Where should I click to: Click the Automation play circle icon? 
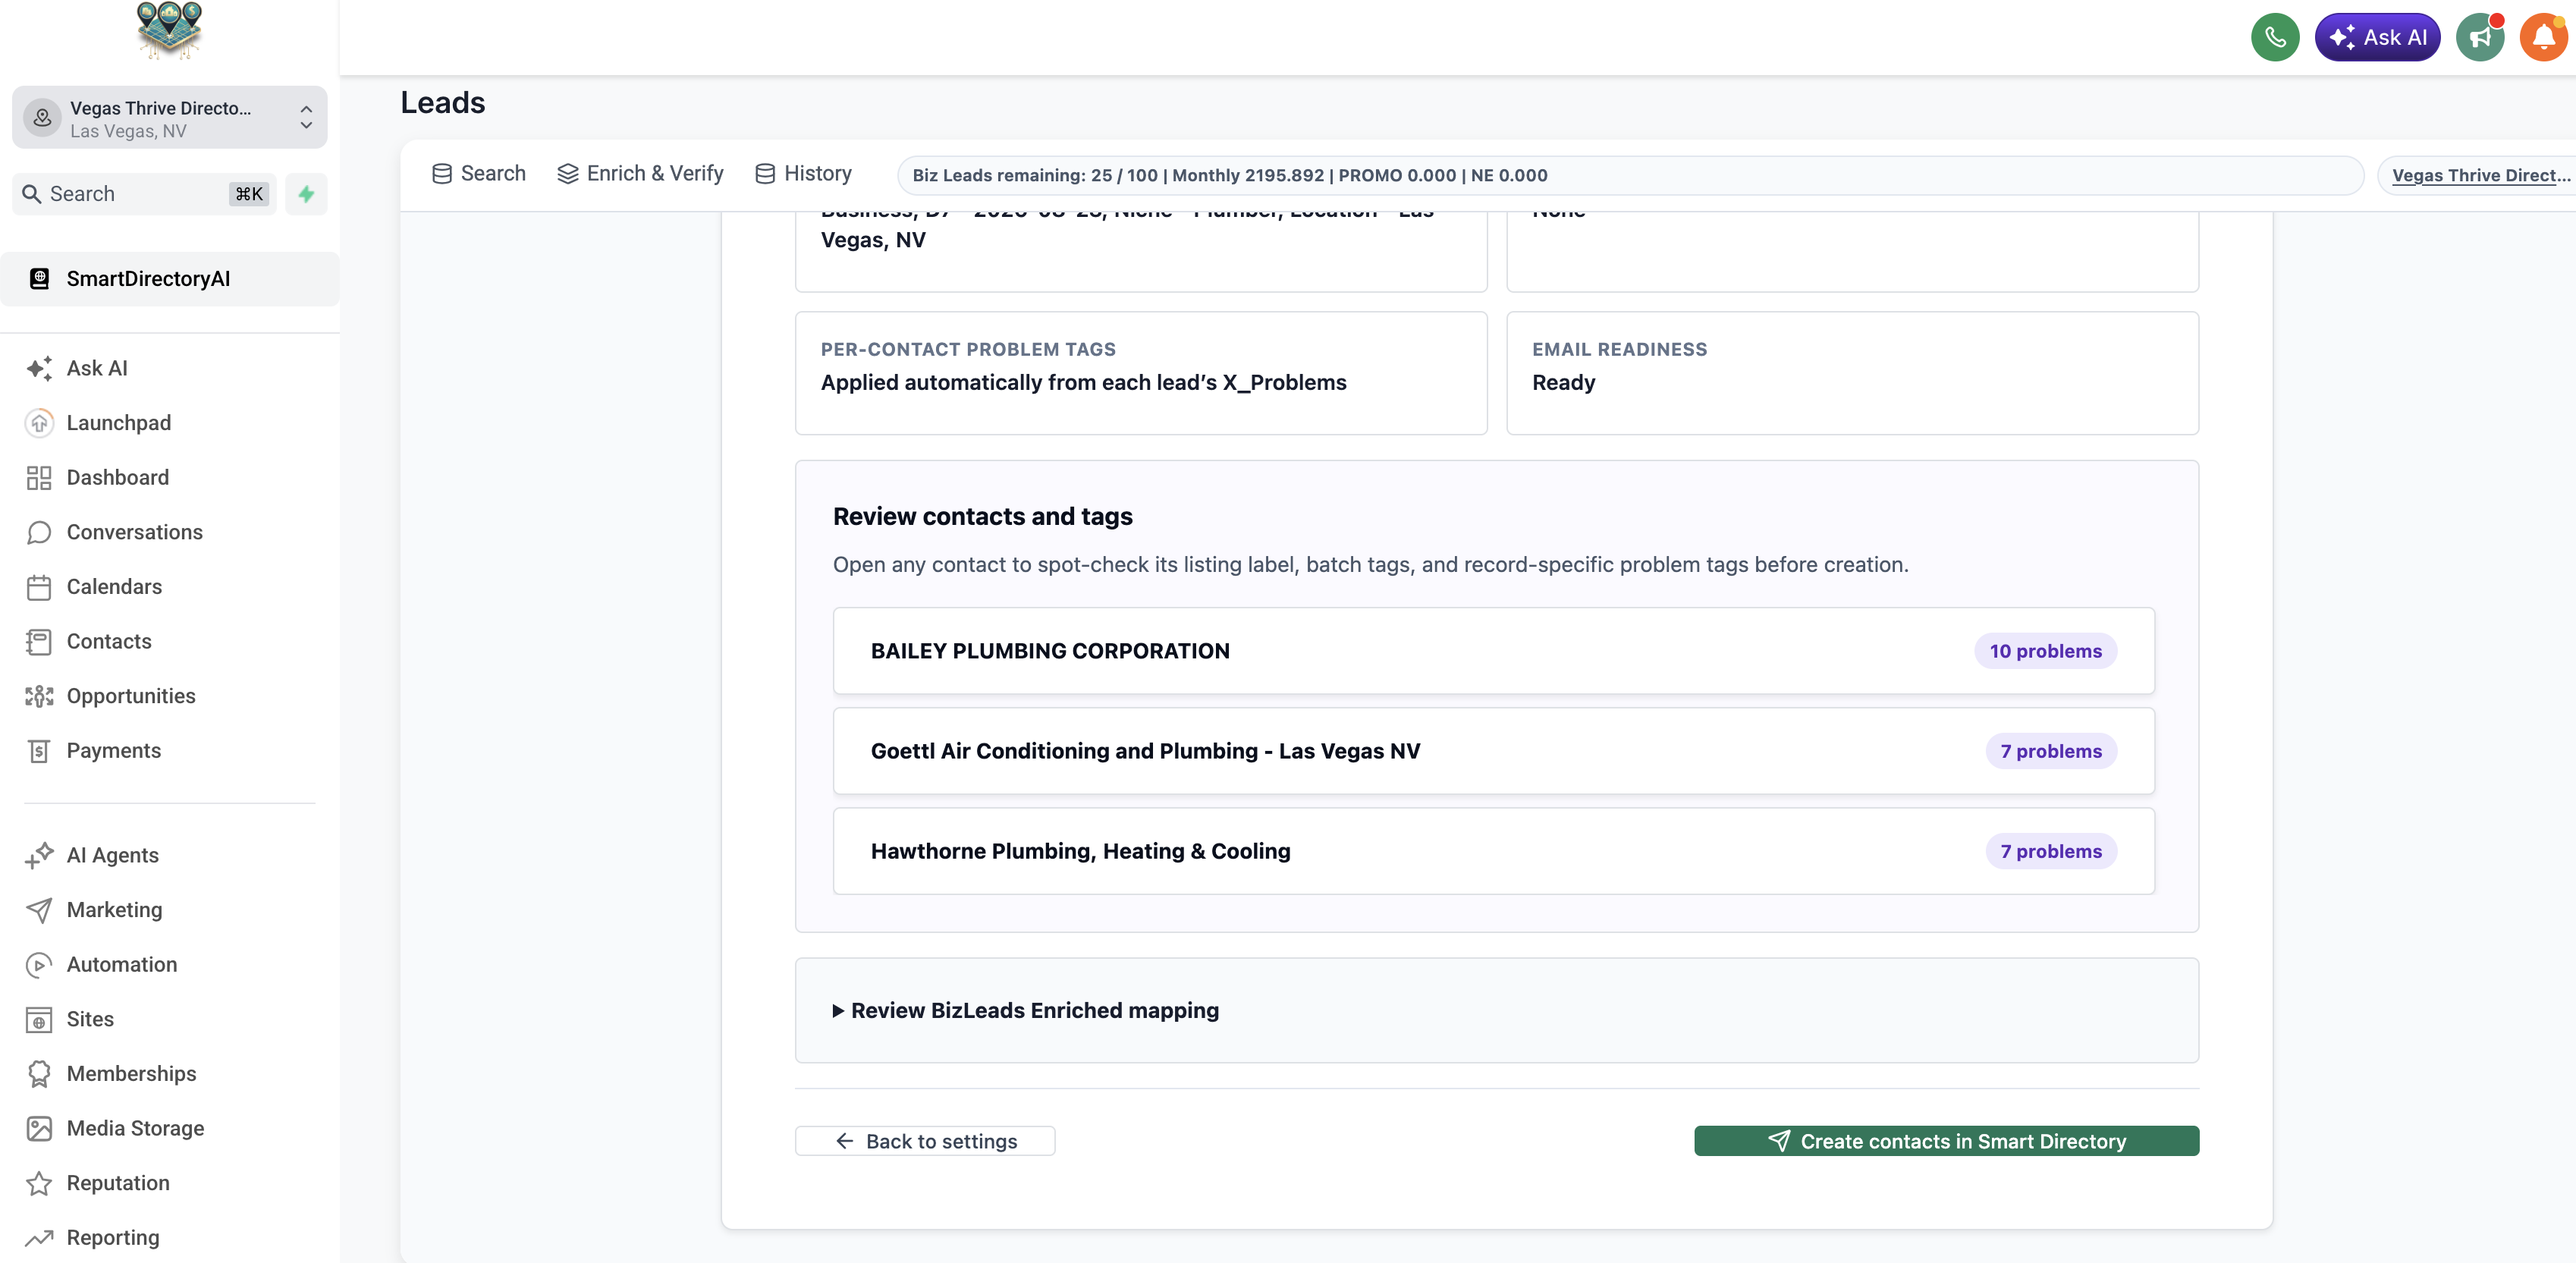pyautogui.click(x=39, y=965)
